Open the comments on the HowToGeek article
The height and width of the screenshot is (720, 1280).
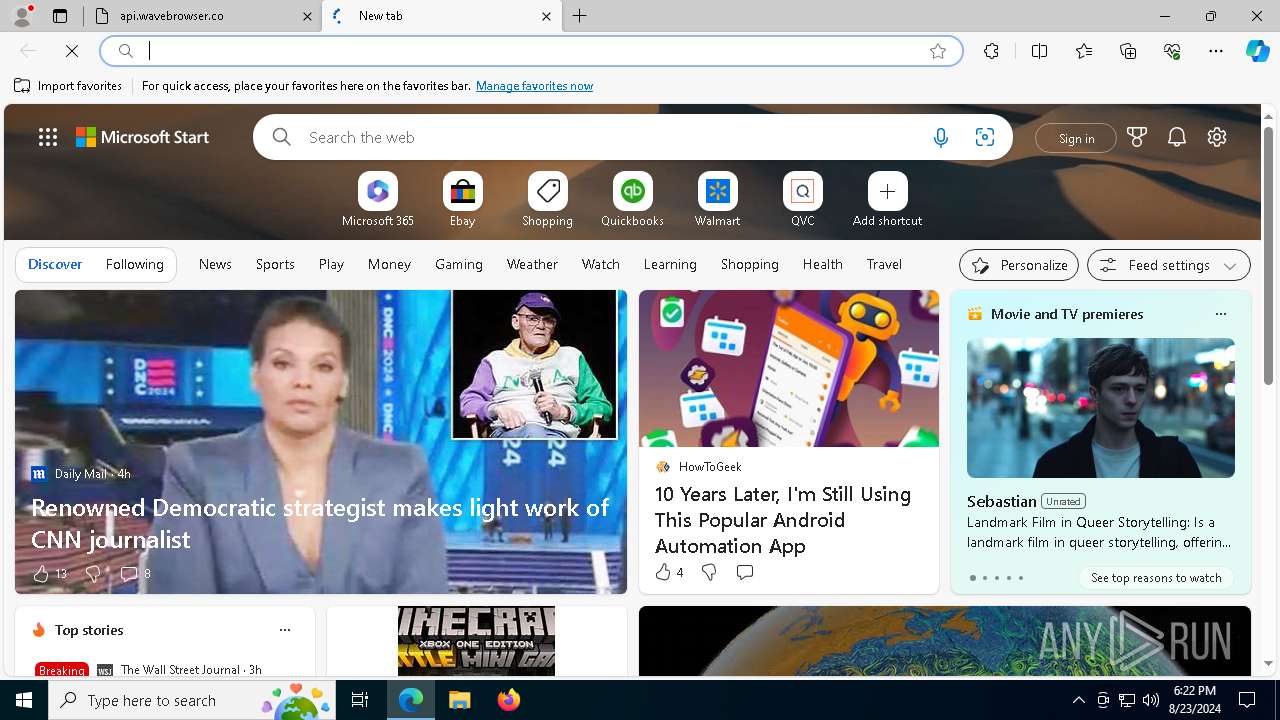coord(744,572)
